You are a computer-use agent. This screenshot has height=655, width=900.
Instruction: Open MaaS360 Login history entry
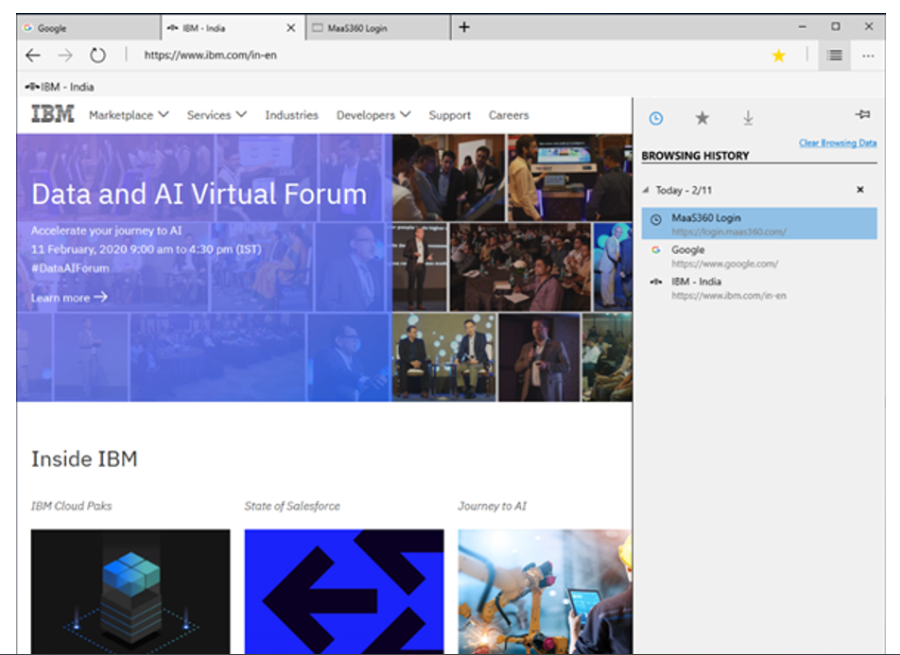759,223
